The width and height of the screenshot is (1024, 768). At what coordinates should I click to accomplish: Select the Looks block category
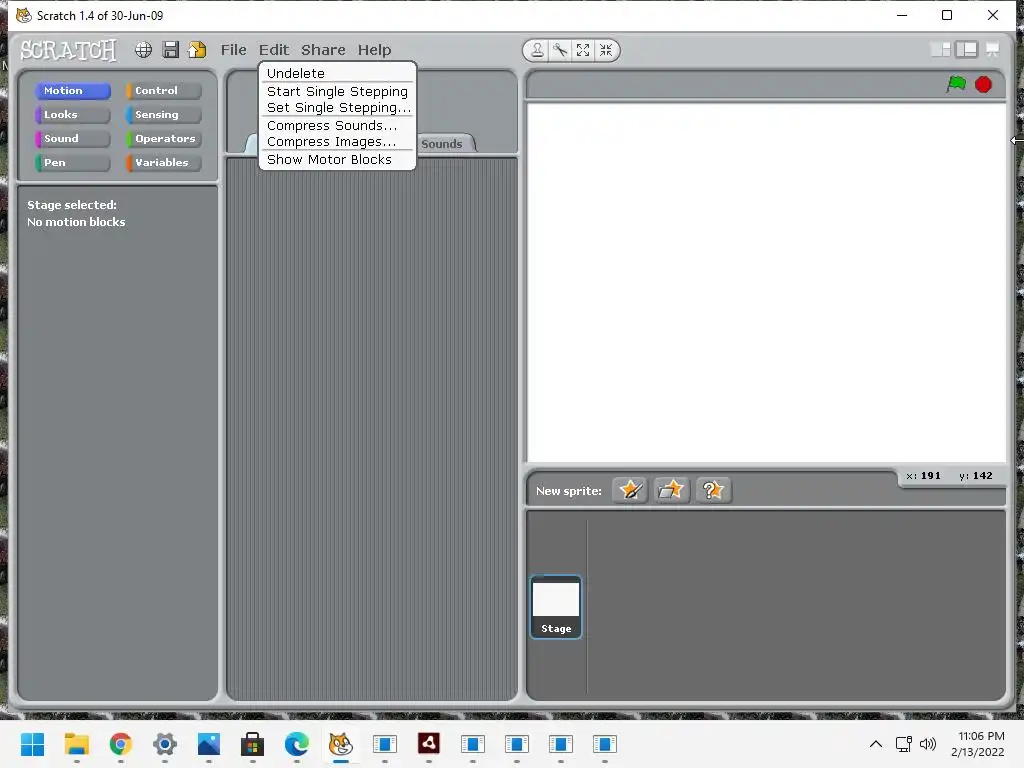(72, 114)
